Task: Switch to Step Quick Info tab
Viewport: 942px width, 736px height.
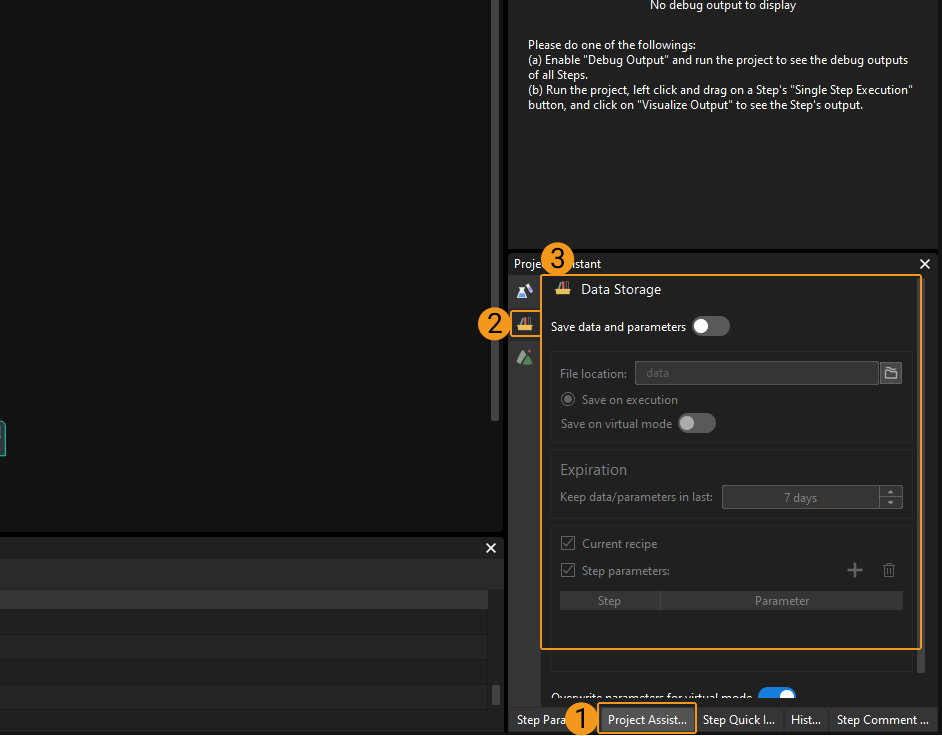Action: [x=738, y=720]
